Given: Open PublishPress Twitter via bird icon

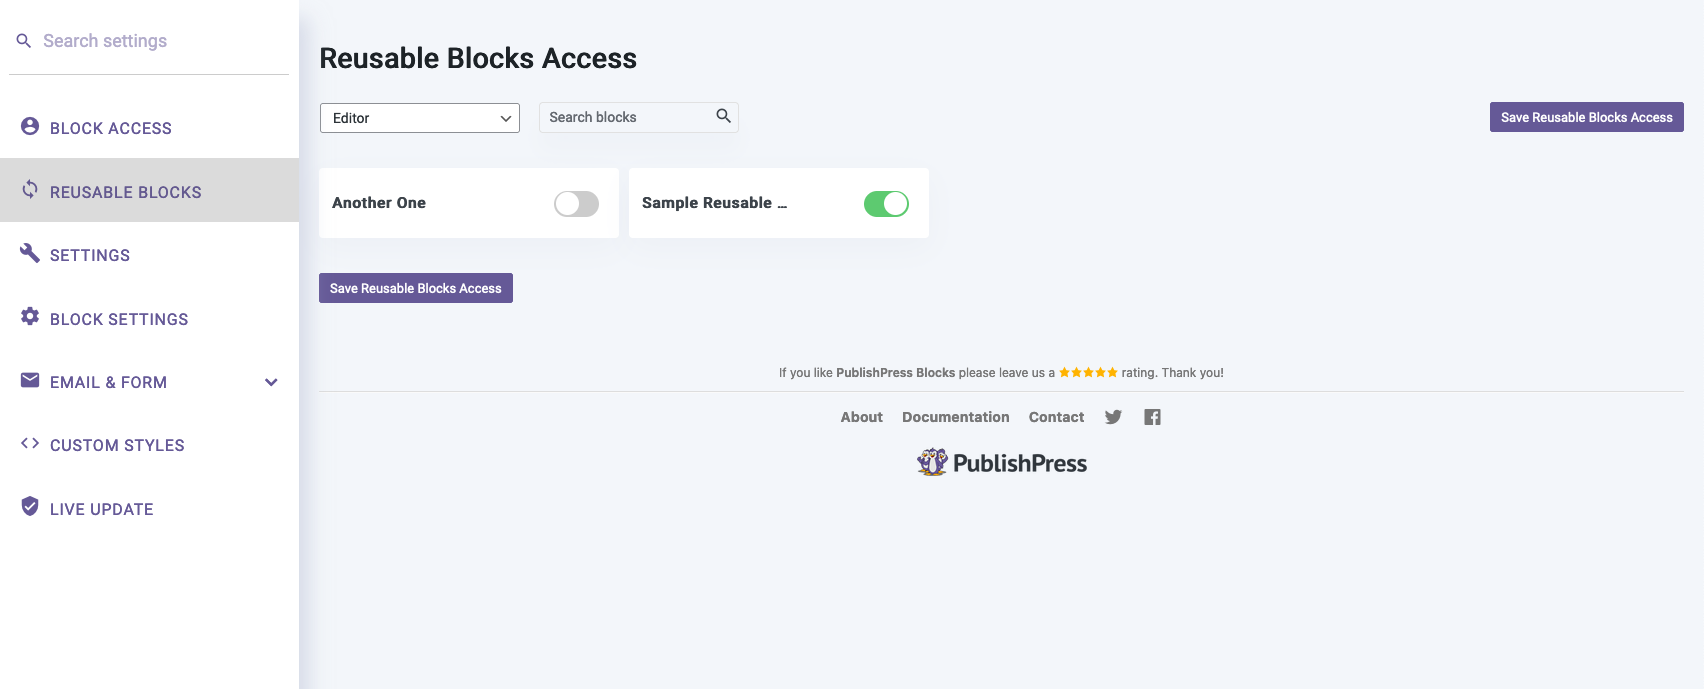Looking at the screenshot, I should [1112, 417].
